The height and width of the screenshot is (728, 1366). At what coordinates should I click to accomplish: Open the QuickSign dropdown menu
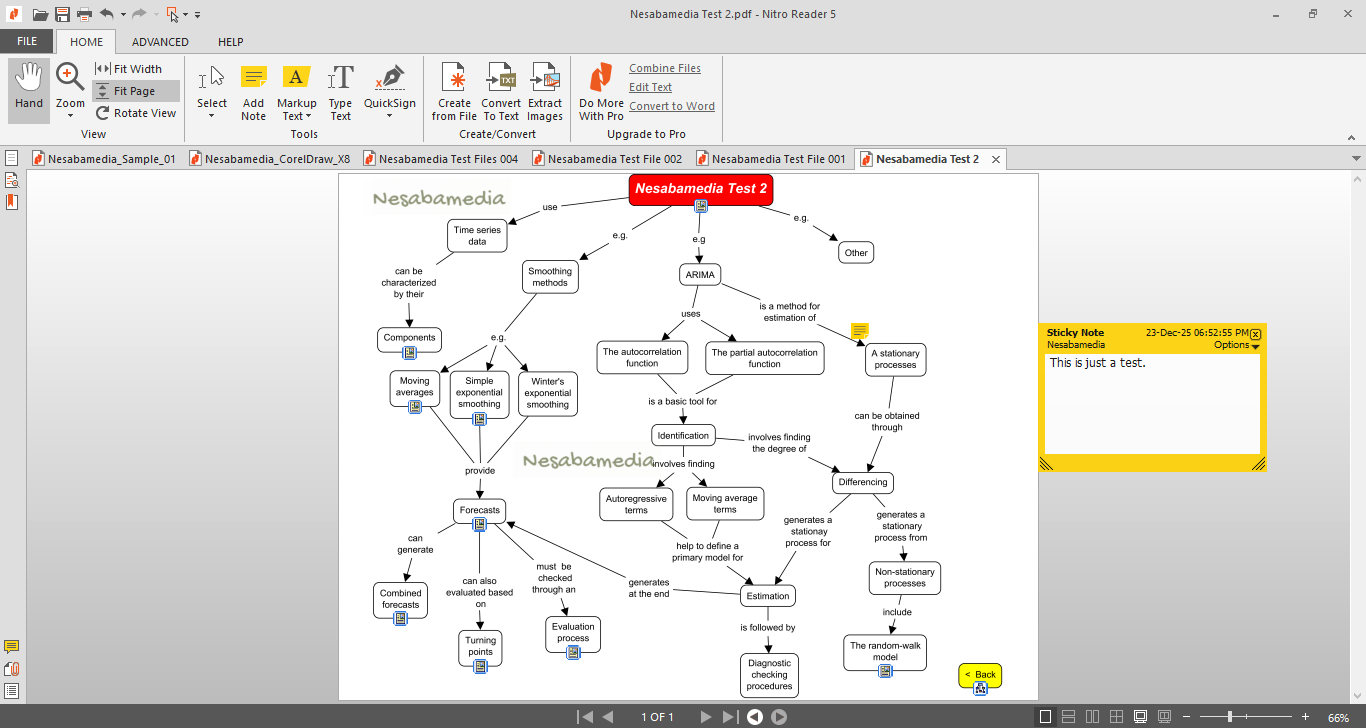click(x=389, y=116)
